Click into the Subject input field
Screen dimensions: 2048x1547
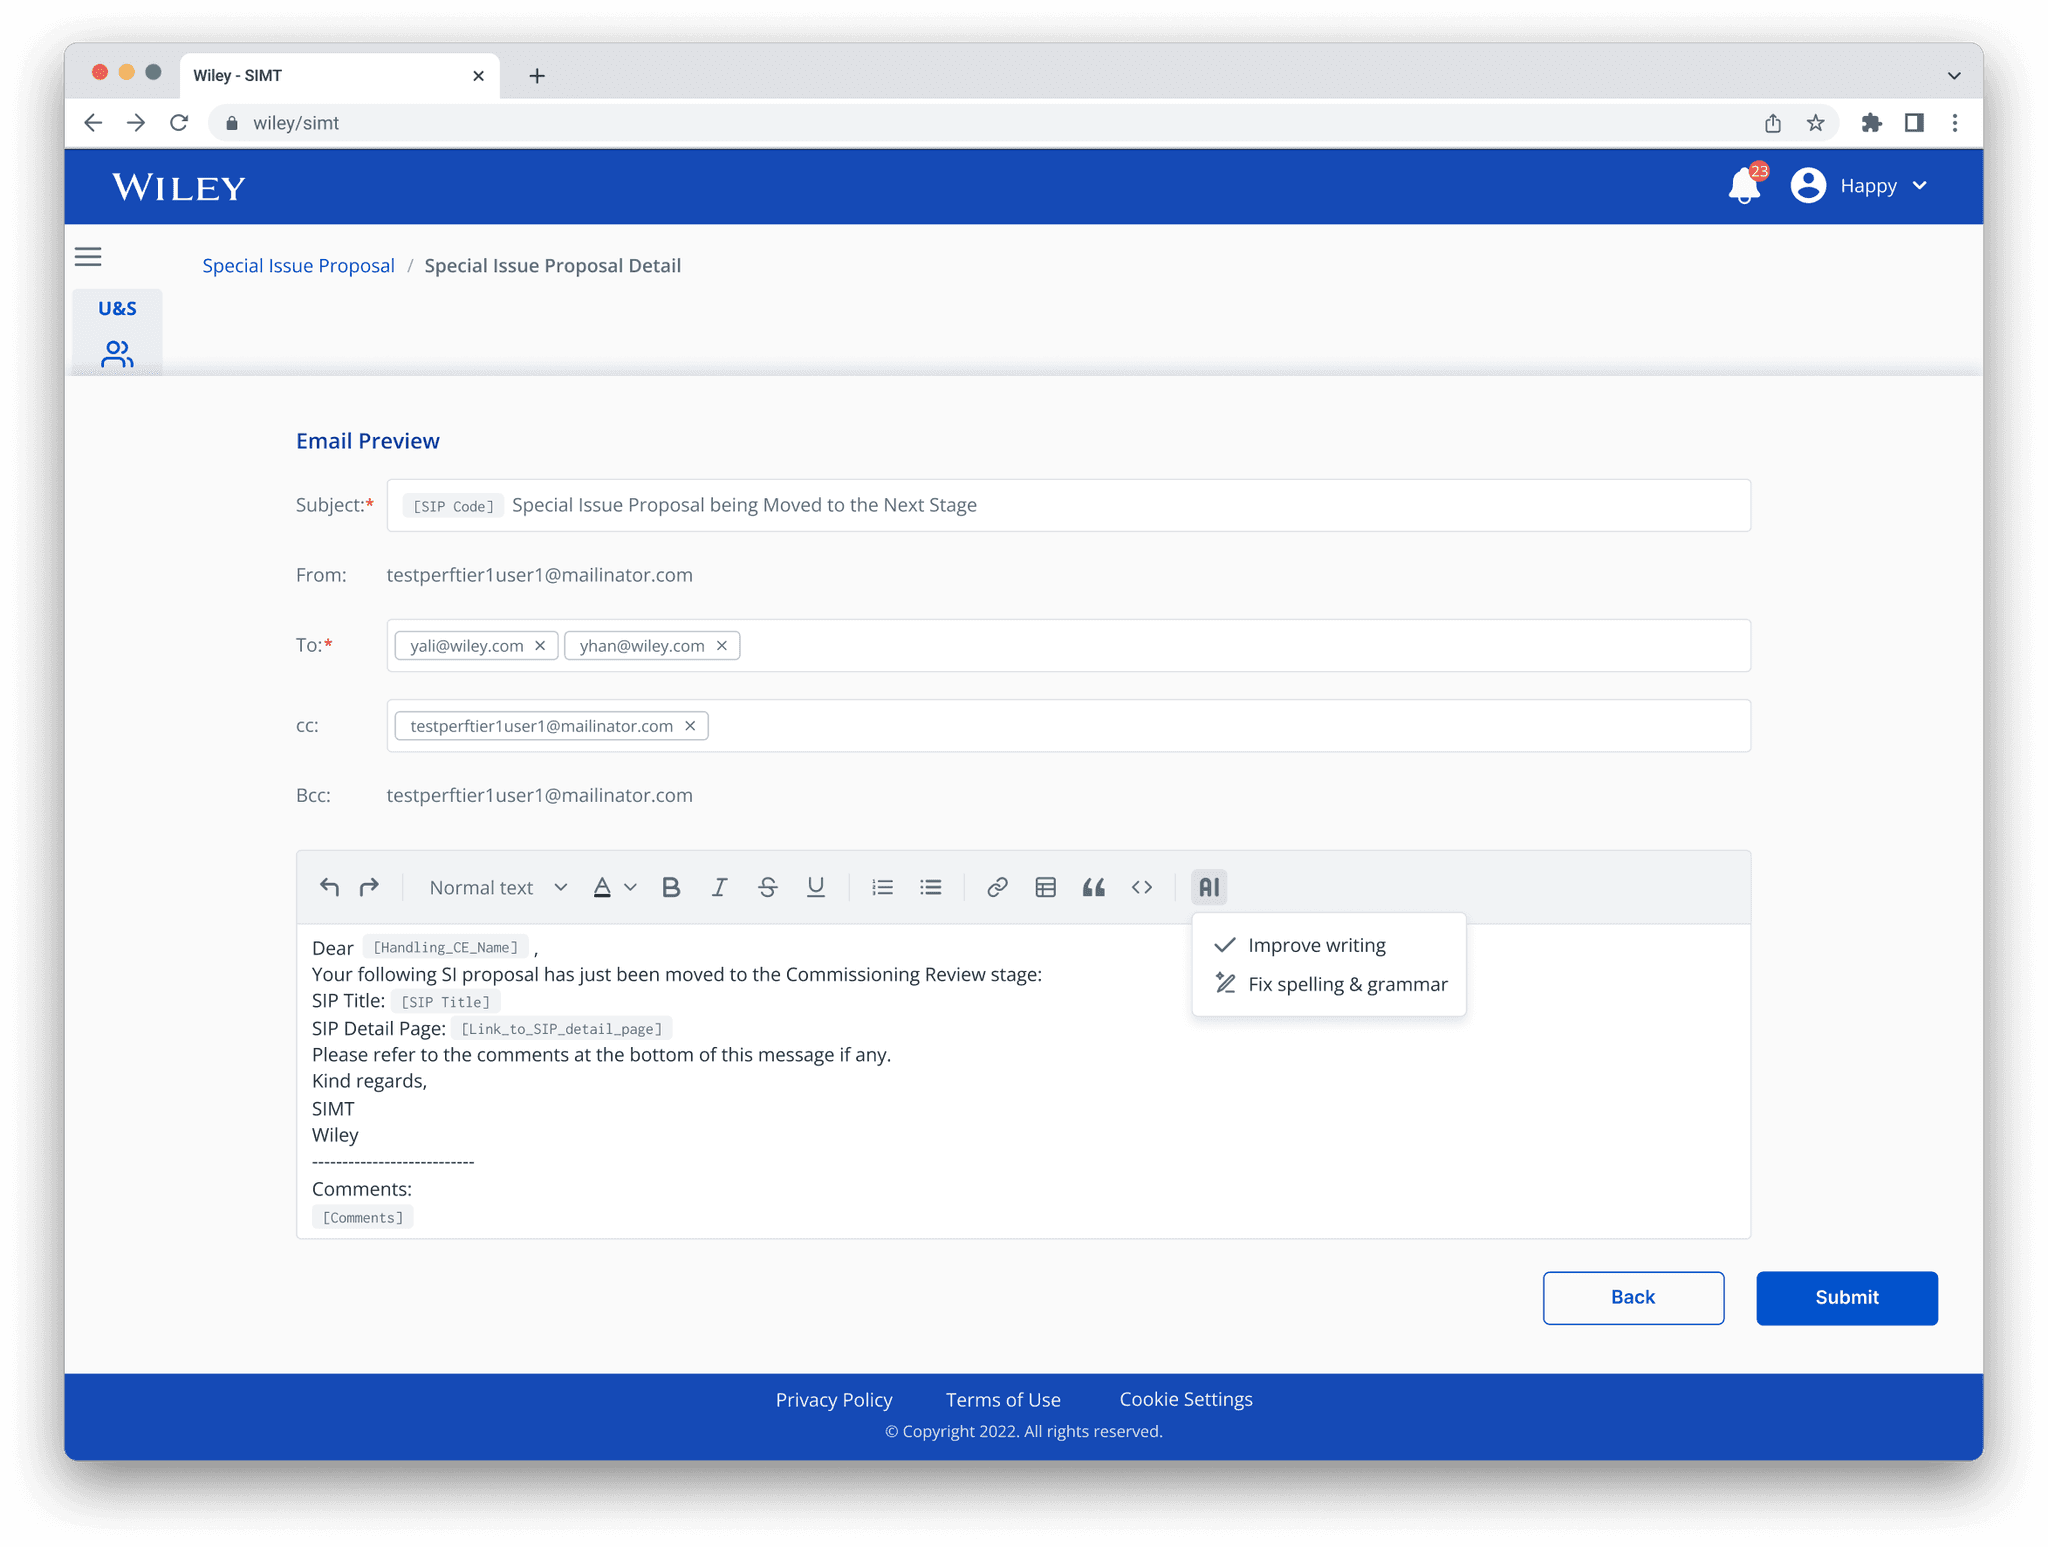(x=1300, y=505)
